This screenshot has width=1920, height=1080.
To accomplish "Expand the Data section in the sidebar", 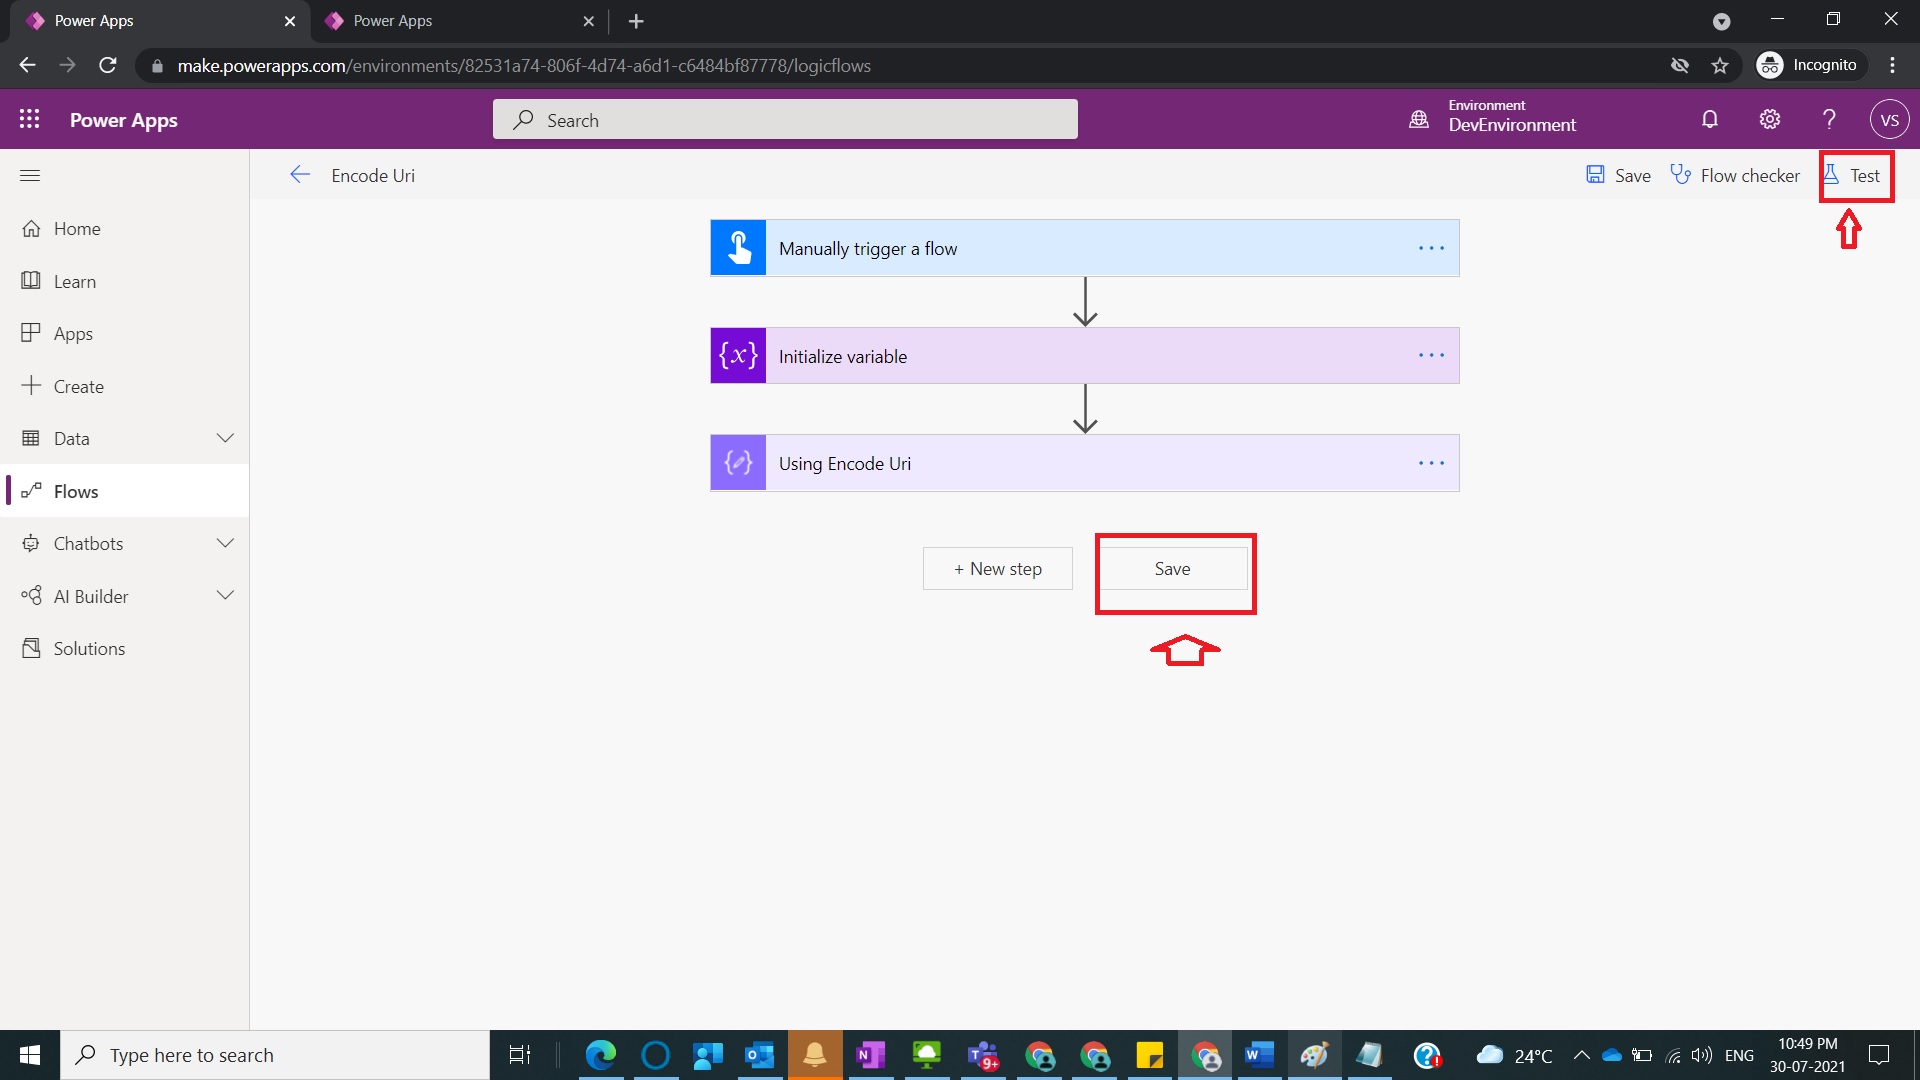I will click(225, 438).
